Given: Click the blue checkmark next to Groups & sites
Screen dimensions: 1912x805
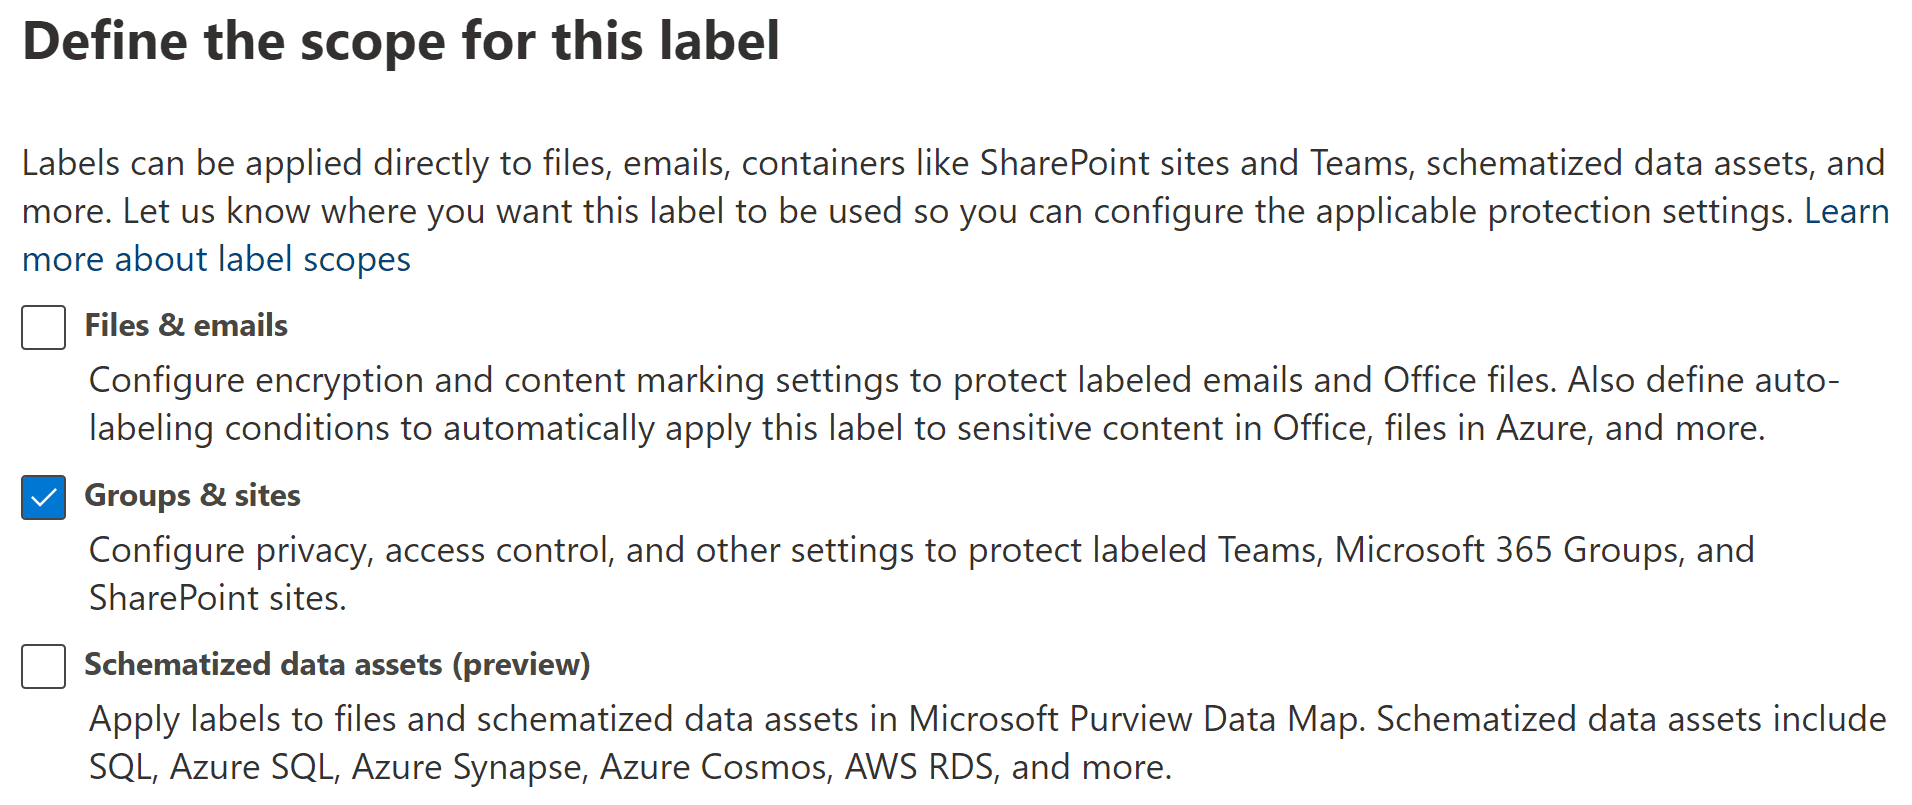Looking at the screenshot, I should pyautogui.click(x=42, y=497).
